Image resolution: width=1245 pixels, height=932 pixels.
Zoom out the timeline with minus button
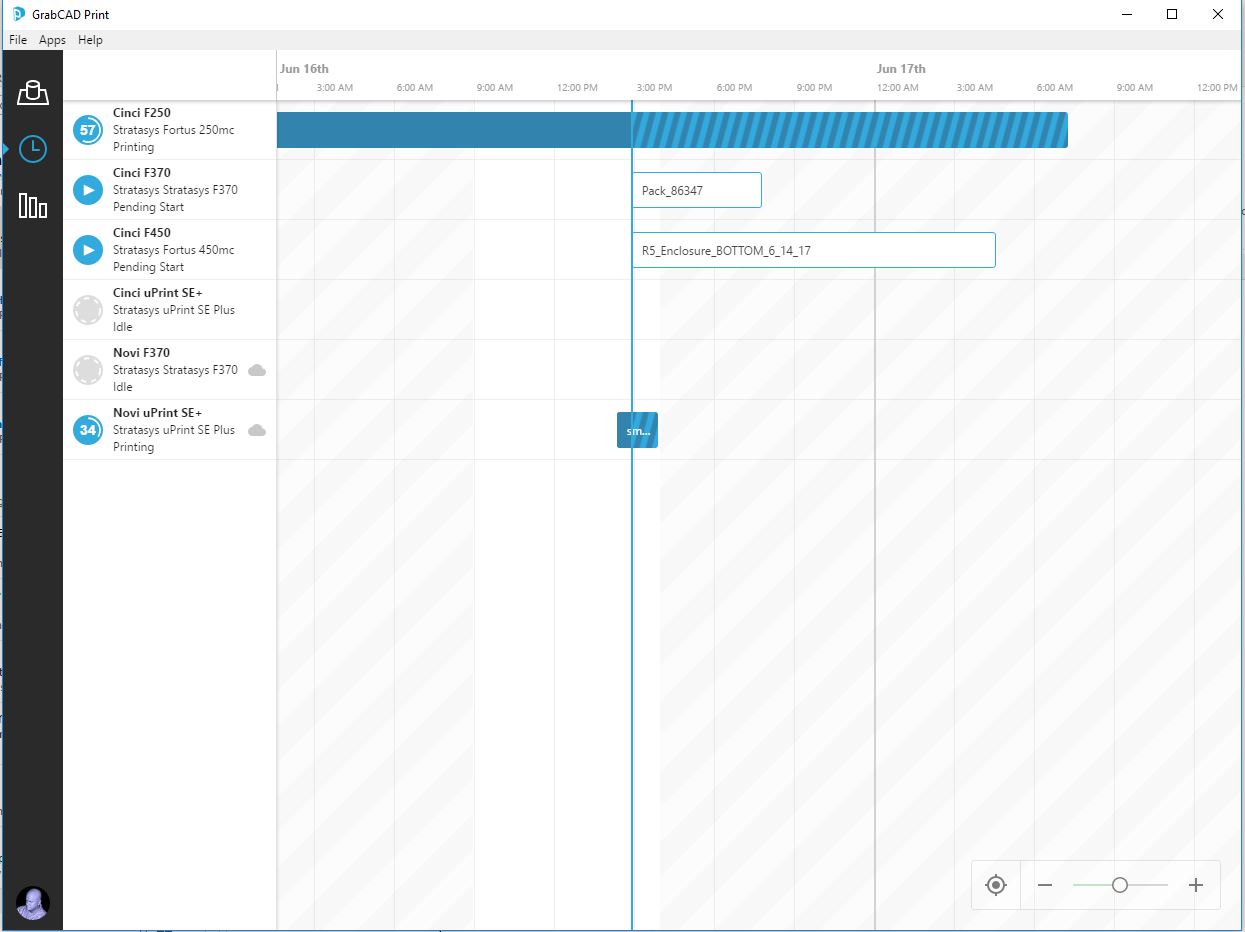[x=1045, y=885]
